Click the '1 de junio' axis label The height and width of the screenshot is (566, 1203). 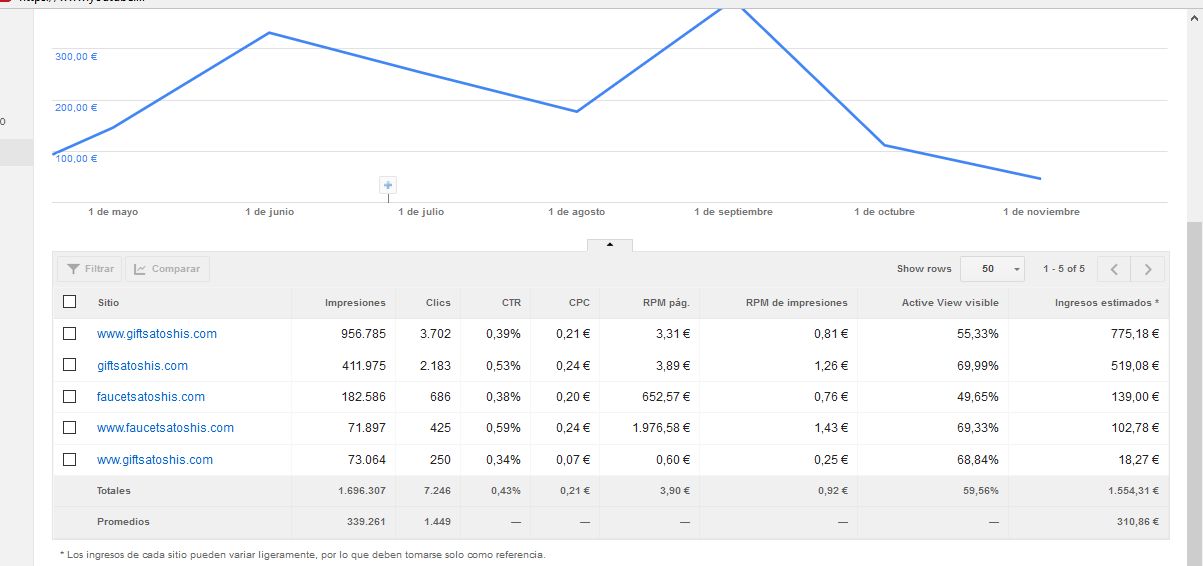click(x=269, y=212)
